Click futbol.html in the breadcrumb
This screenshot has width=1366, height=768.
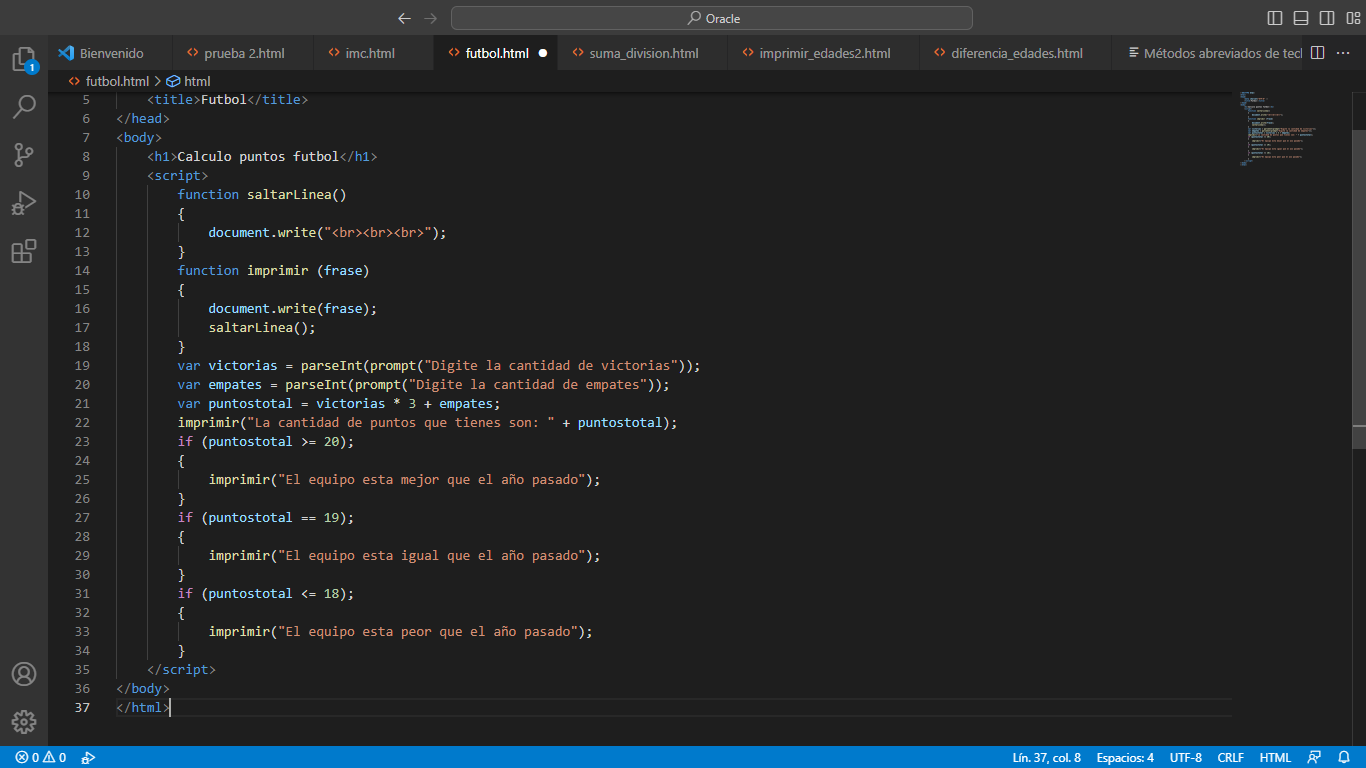point(117,81)
